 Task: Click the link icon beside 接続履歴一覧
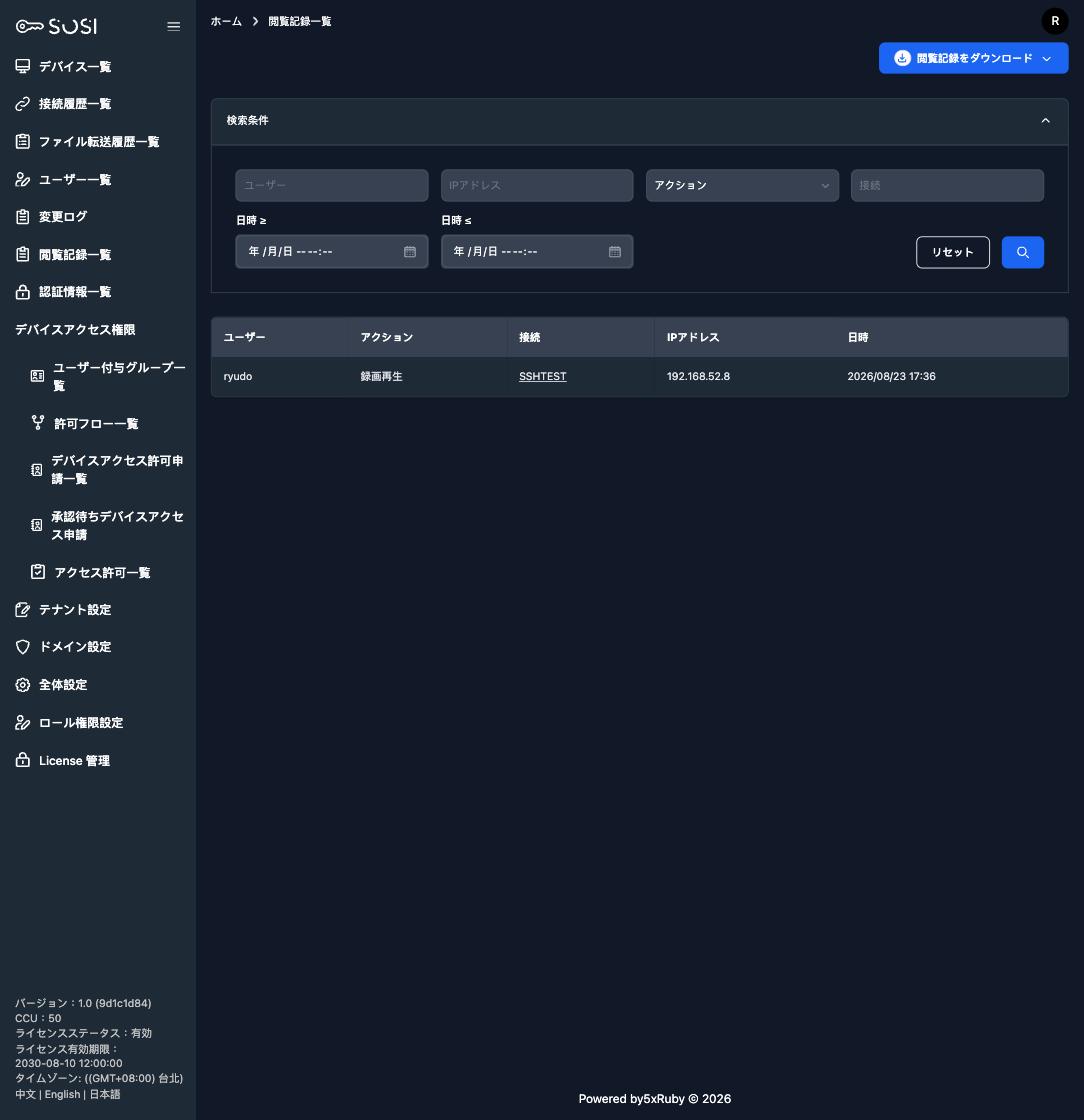(x=23, y=104)
